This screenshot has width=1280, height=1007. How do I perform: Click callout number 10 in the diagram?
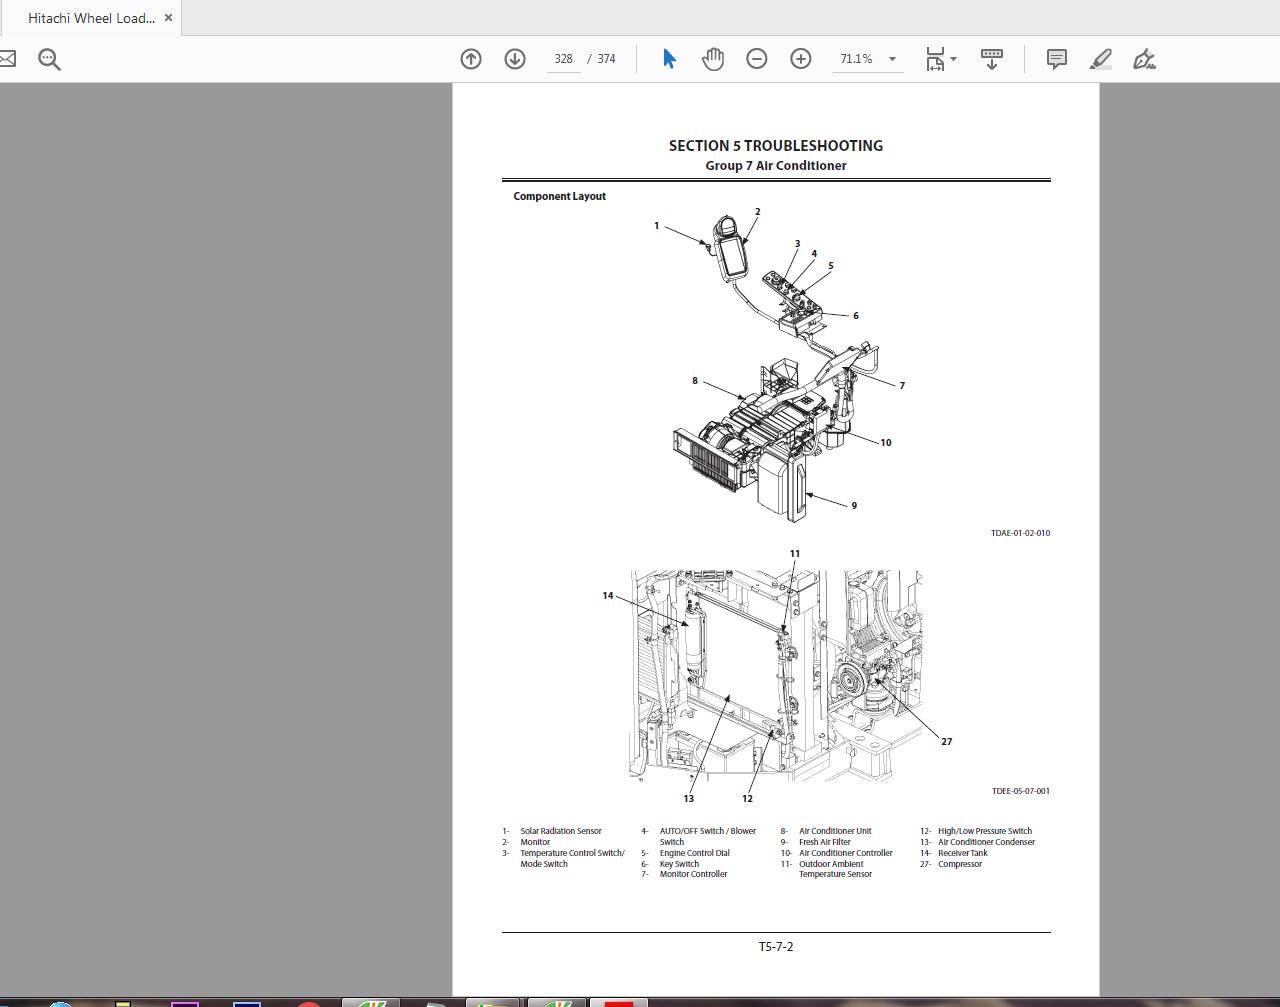886,443
